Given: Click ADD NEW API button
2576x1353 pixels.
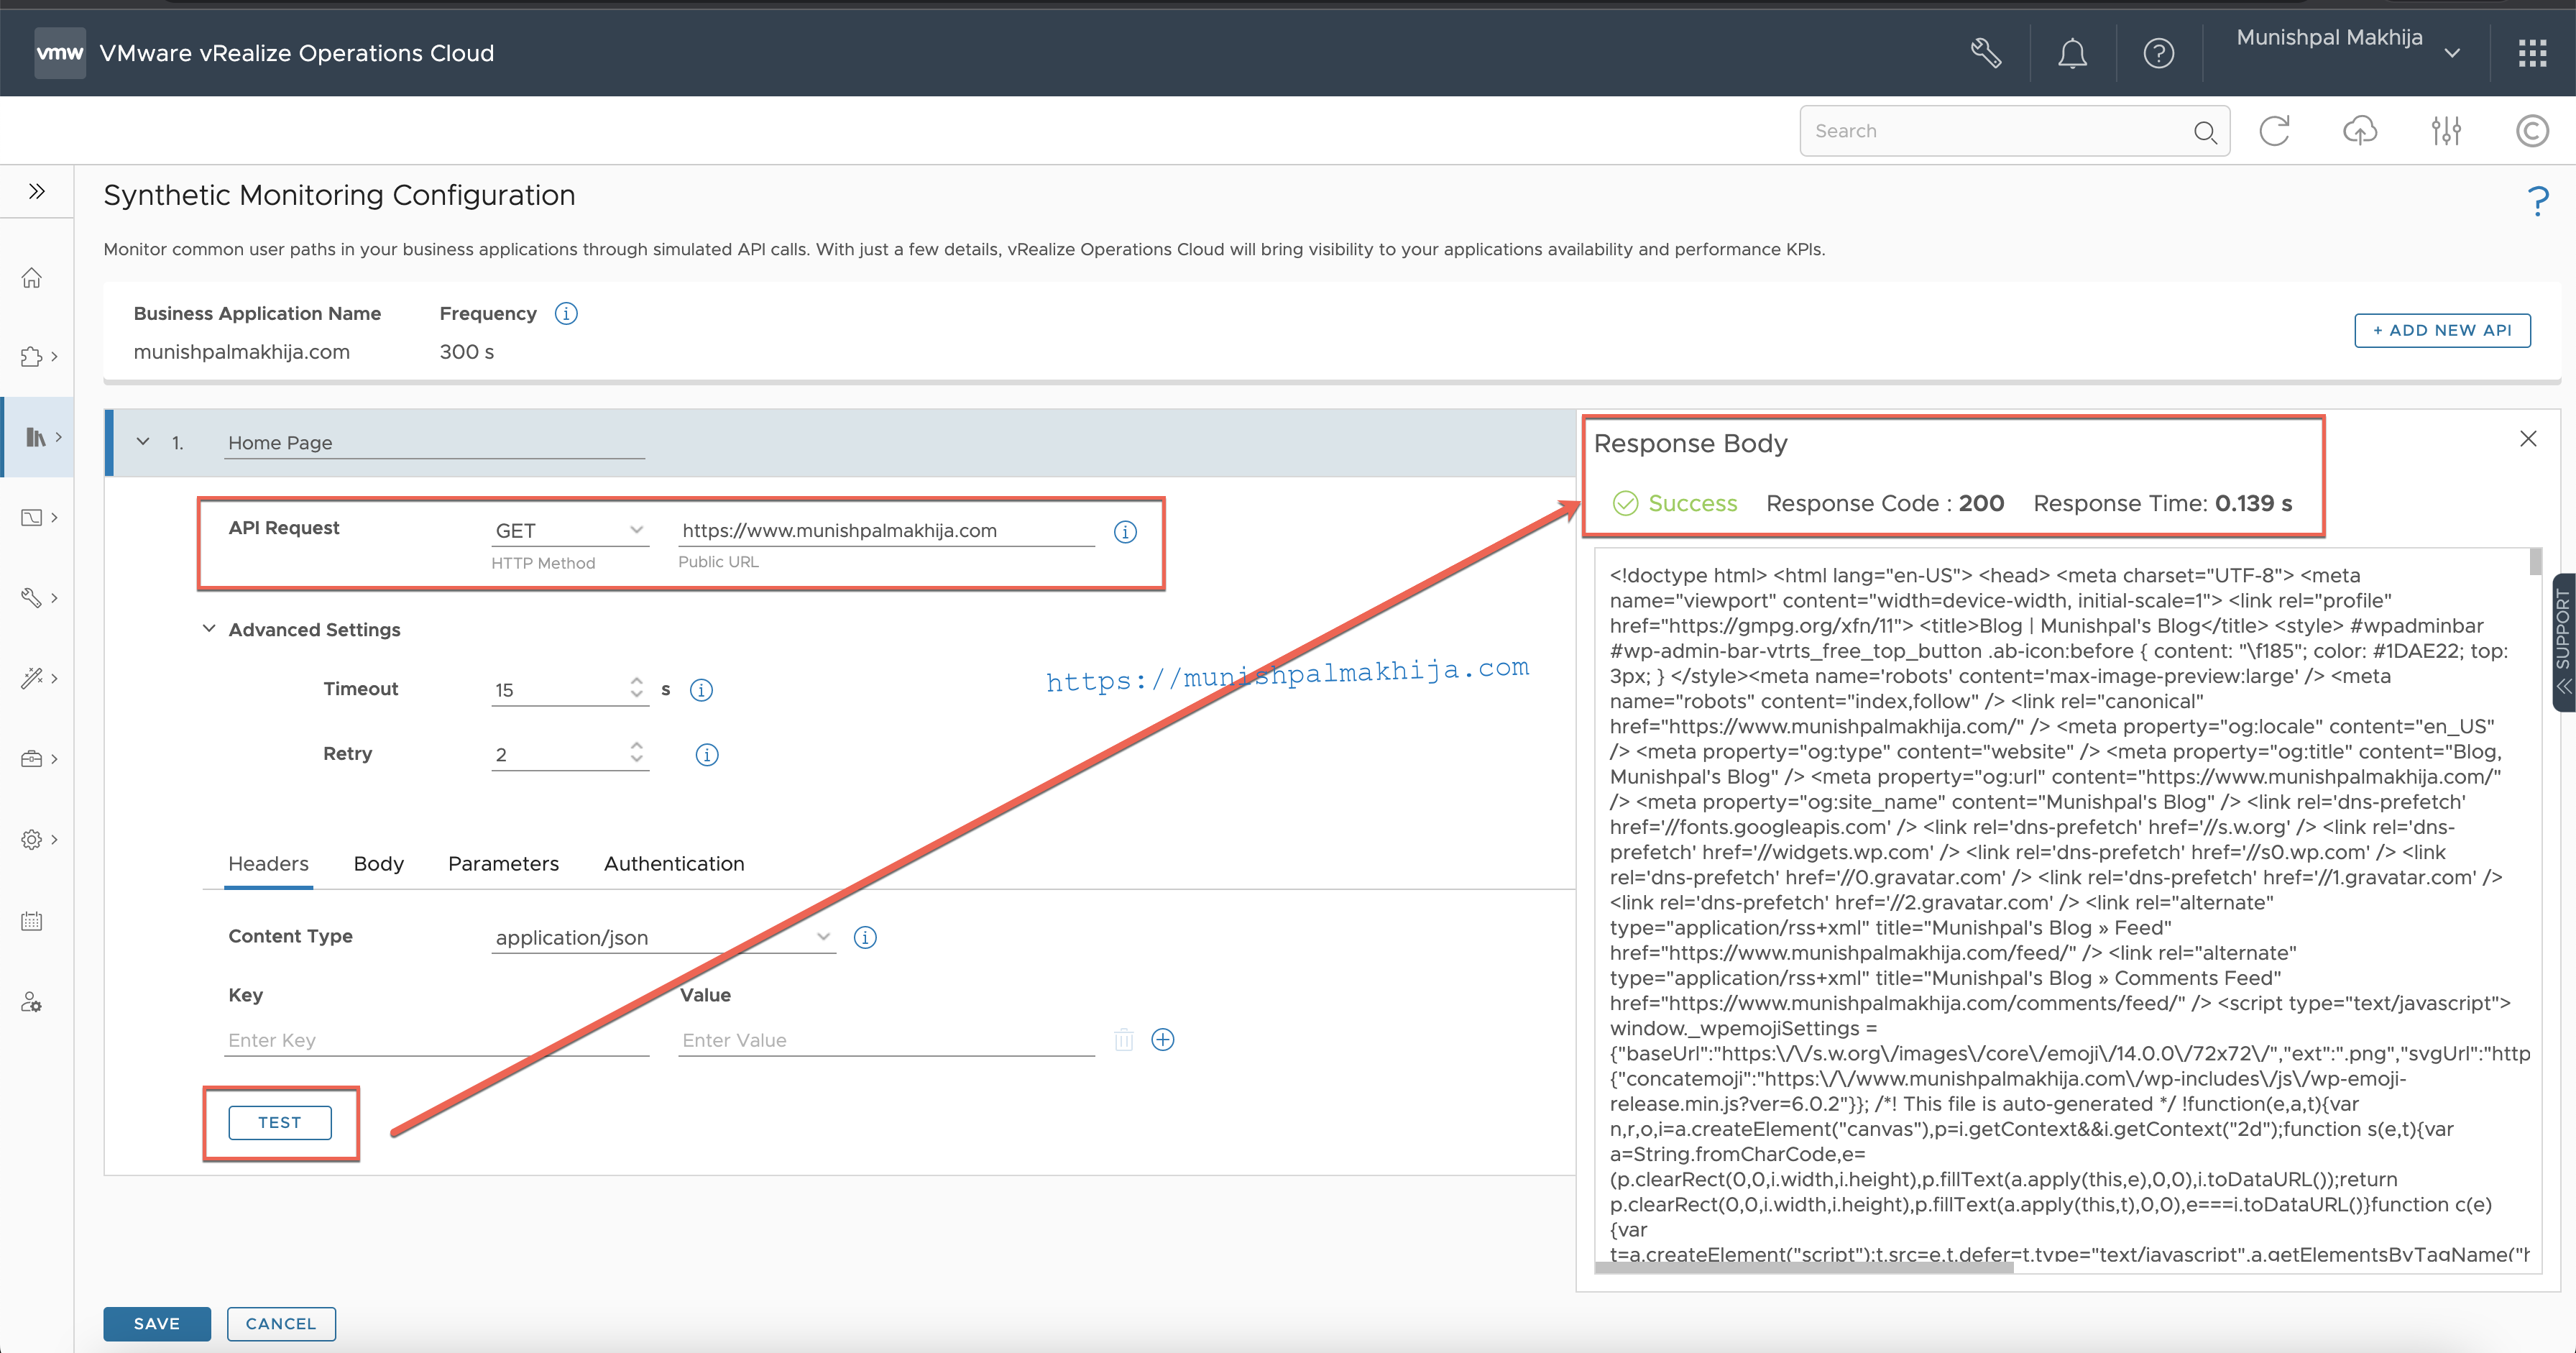Looking at the screenshot, I should [x=2442, y=331].
